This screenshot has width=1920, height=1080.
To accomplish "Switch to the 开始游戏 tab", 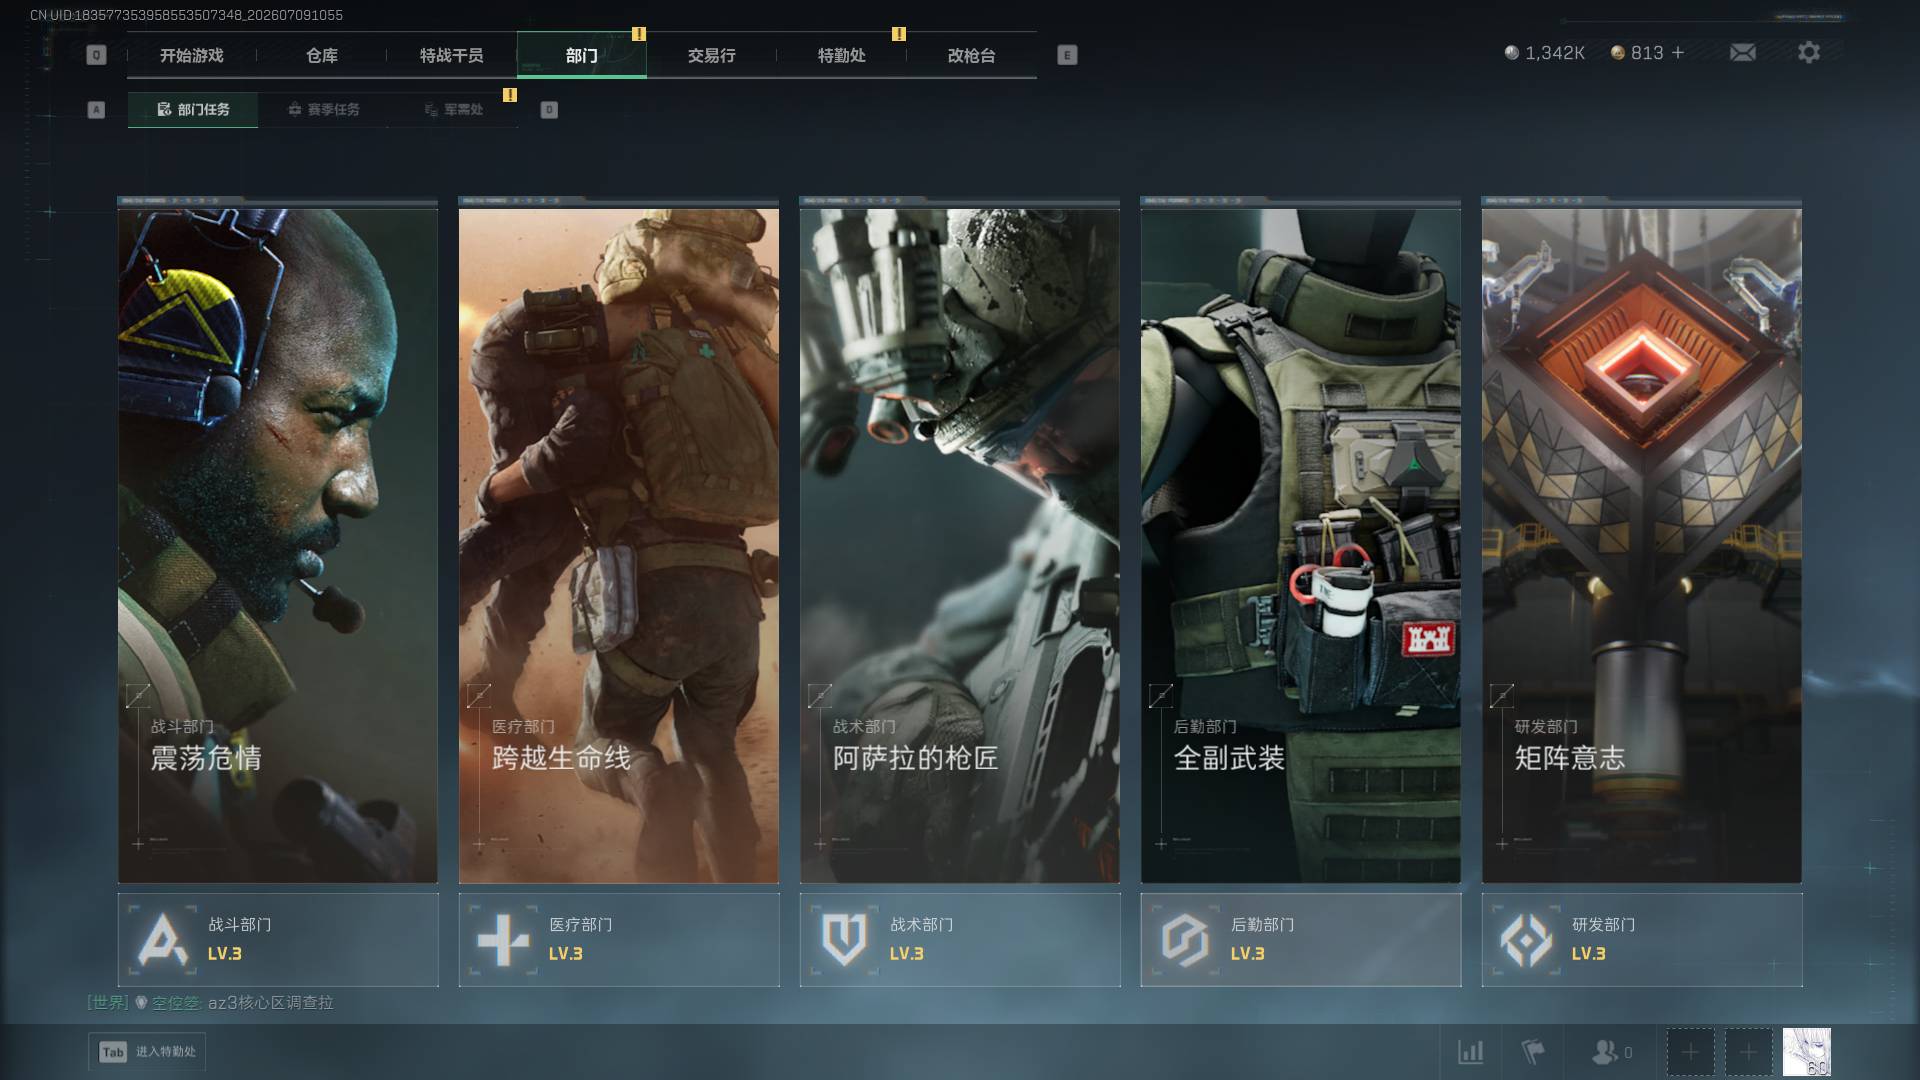I will (x=192, y=55).
